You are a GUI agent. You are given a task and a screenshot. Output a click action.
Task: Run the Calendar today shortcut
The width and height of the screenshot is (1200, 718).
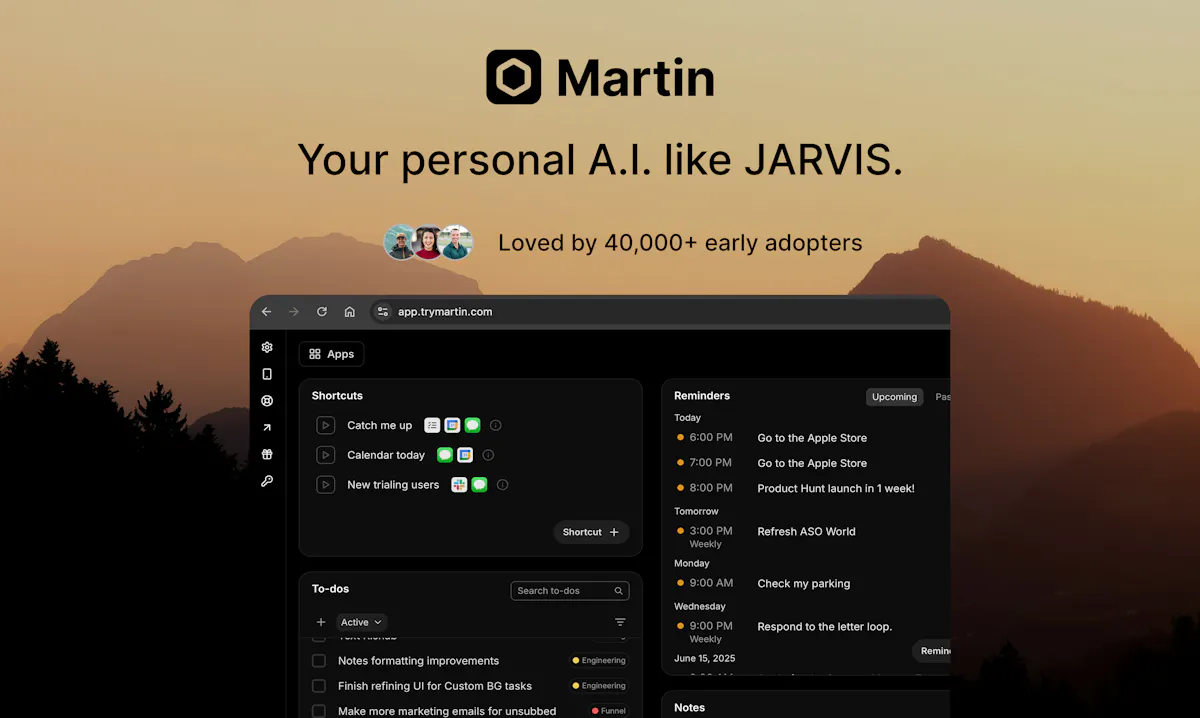point(326,455)
